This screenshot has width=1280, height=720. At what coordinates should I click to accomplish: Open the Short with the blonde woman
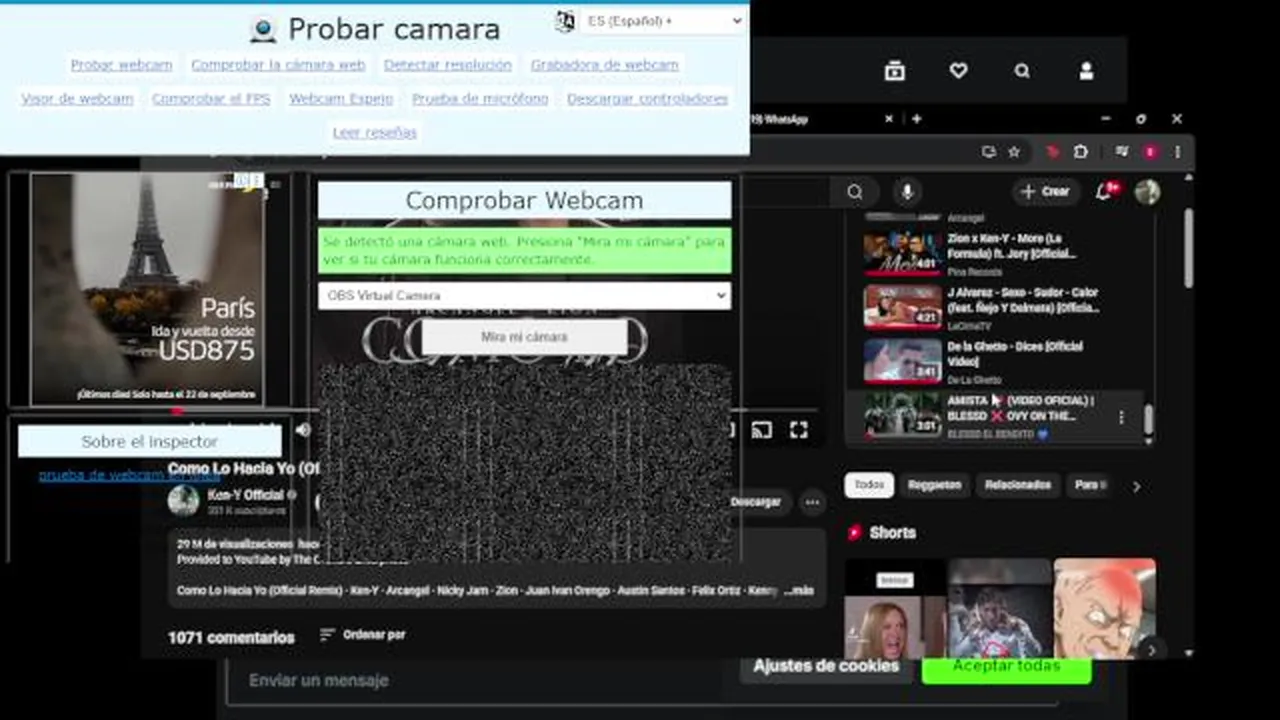pos(895,608)
